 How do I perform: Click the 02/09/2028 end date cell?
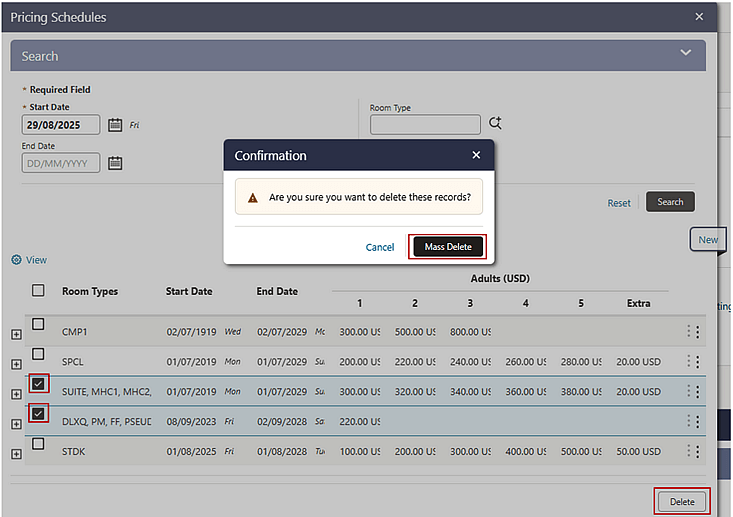click(282, 422)
